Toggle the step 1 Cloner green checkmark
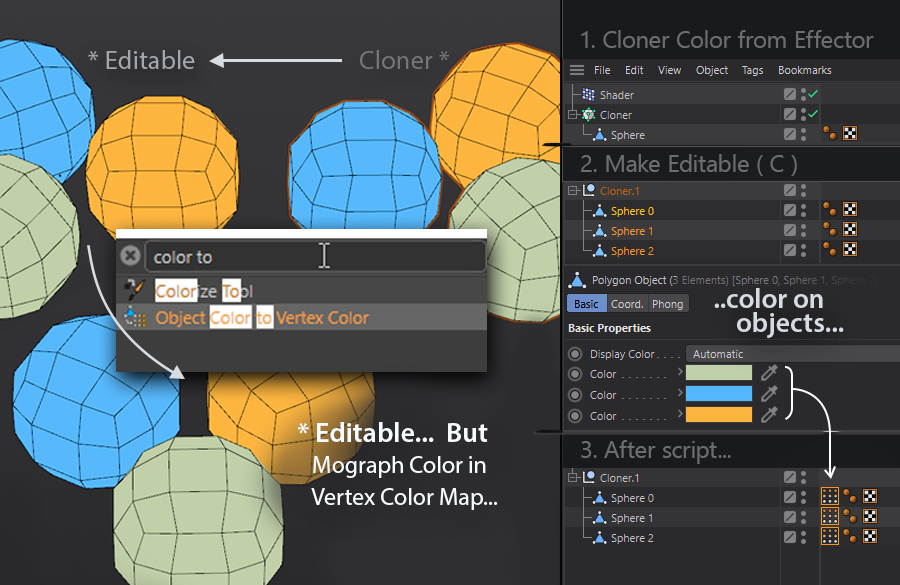Viewport: 900px width, 585px height. coord(813,114)
